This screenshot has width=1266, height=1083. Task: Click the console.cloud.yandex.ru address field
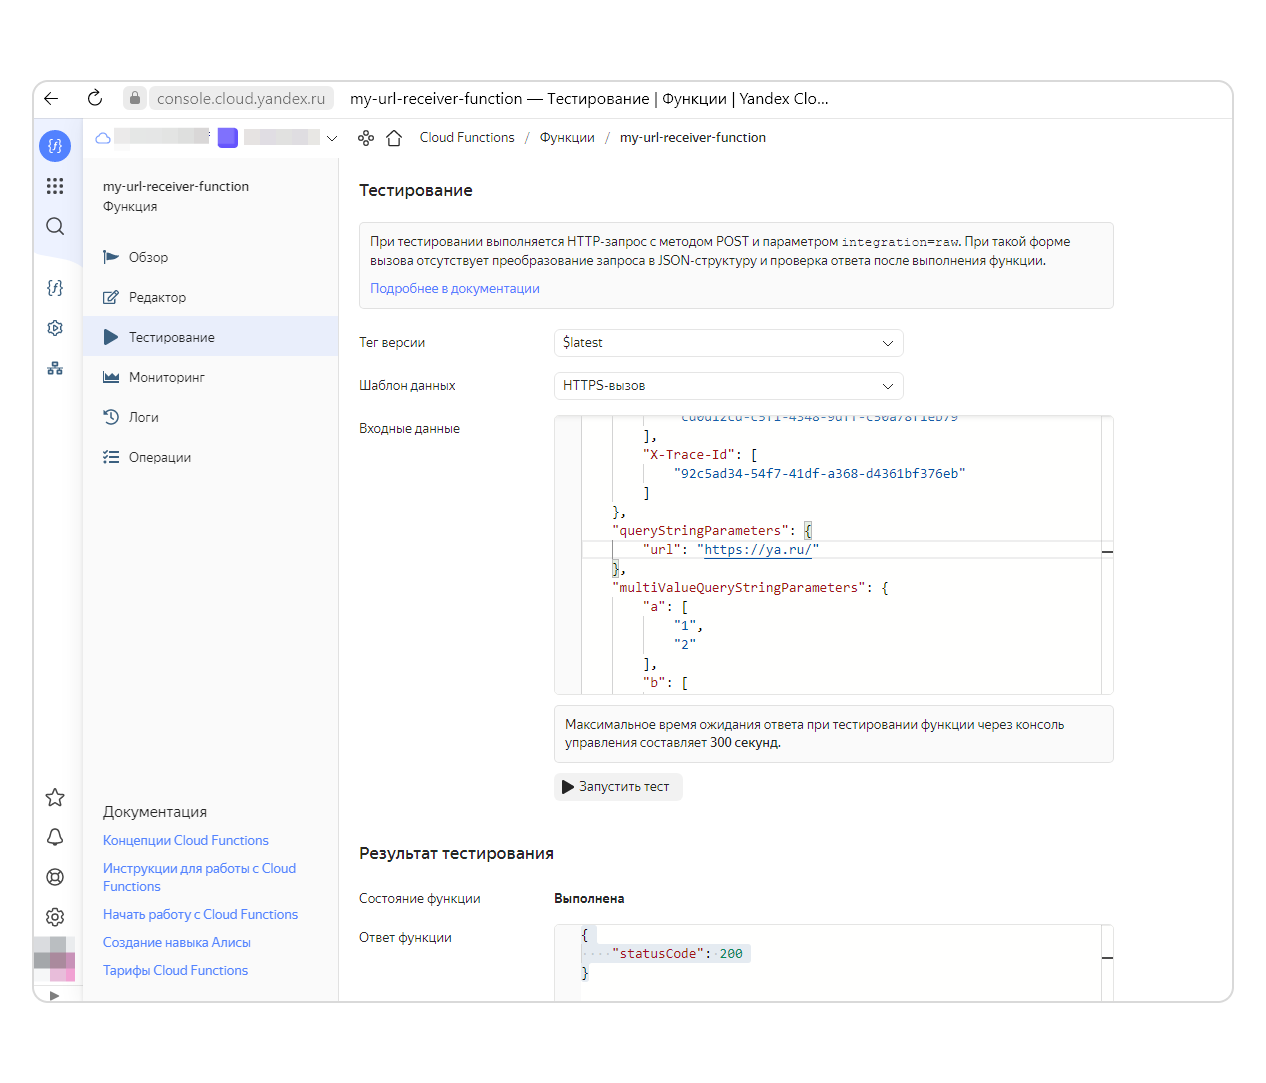[241, 98]
